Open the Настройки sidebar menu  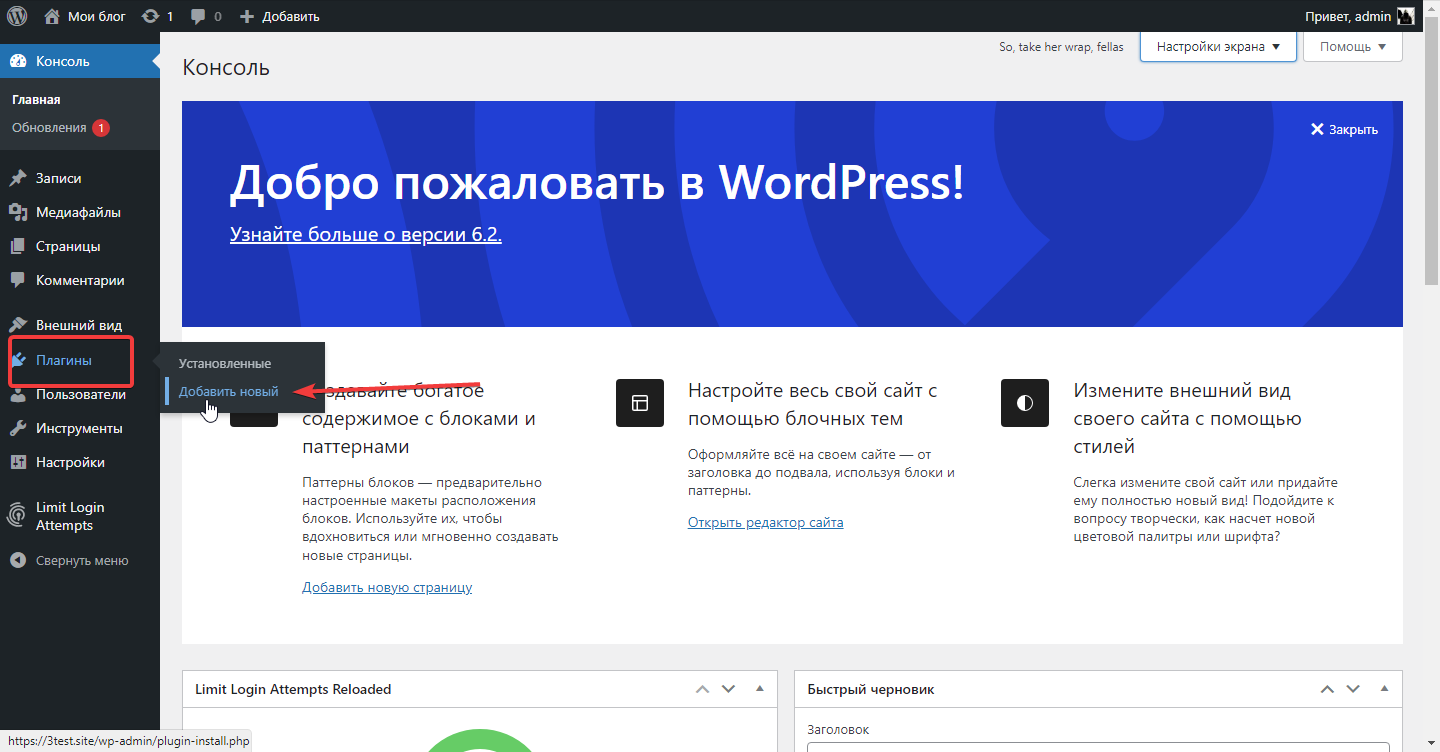tap(70, 462)
